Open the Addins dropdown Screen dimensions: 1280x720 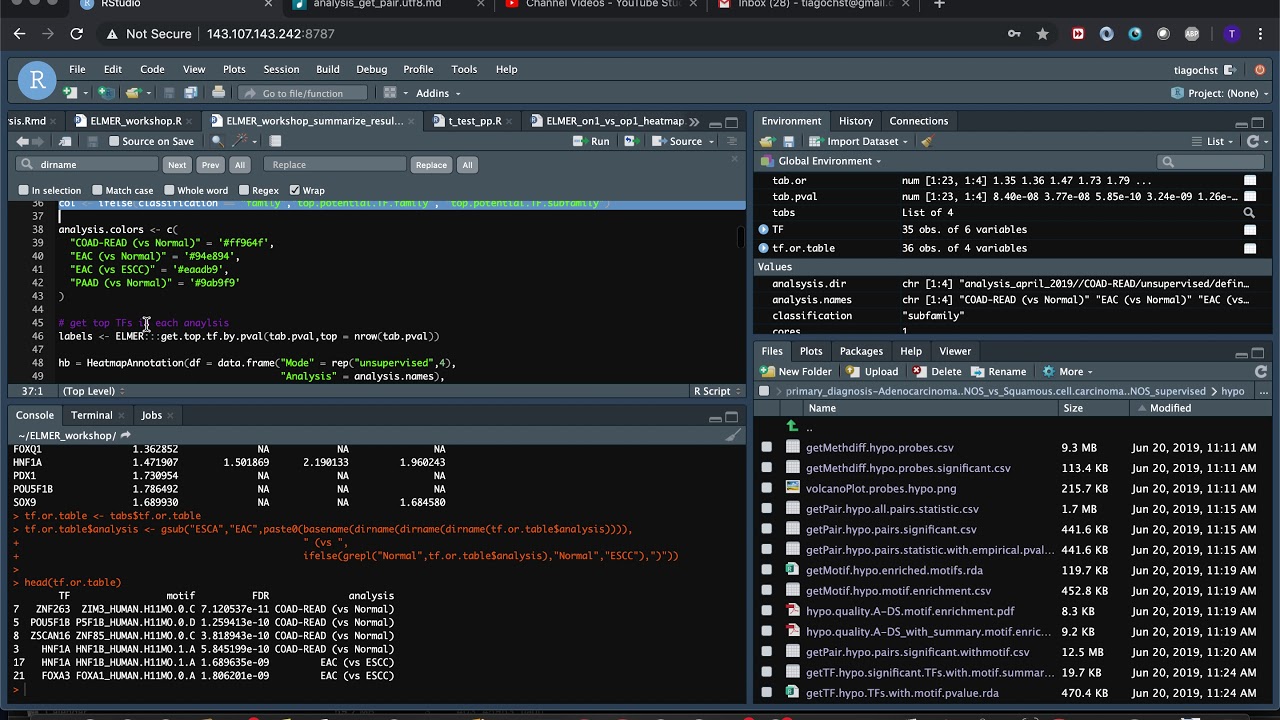[438, 93]
